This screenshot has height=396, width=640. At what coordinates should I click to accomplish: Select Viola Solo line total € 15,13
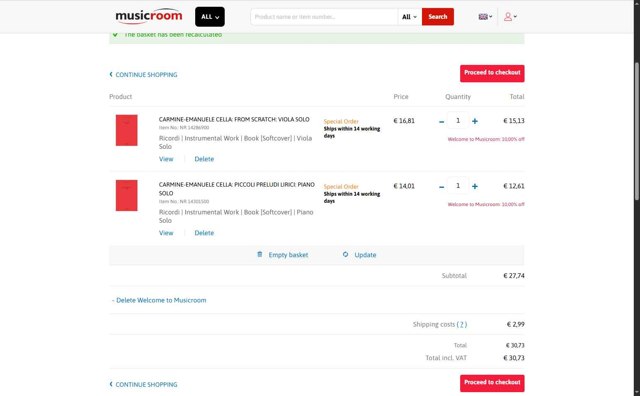(513, 120)
